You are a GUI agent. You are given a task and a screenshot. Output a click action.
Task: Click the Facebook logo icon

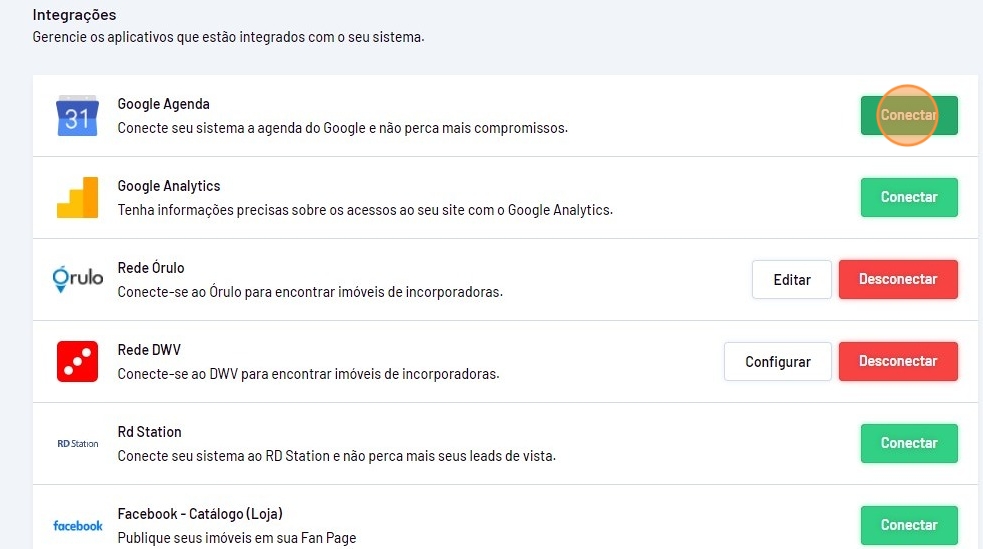click(77, 525)
